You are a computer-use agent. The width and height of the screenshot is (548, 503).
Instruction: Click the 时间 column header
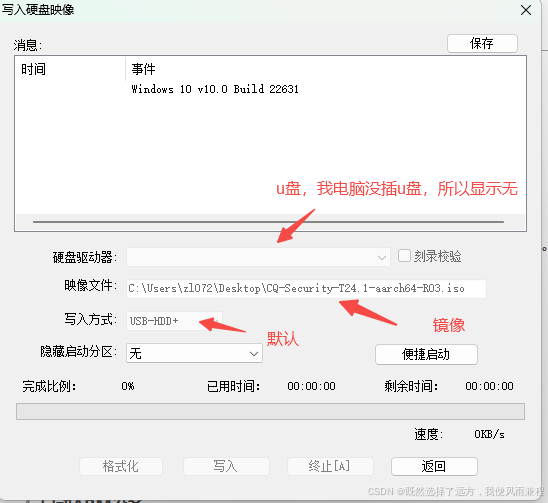coord(71,69)
